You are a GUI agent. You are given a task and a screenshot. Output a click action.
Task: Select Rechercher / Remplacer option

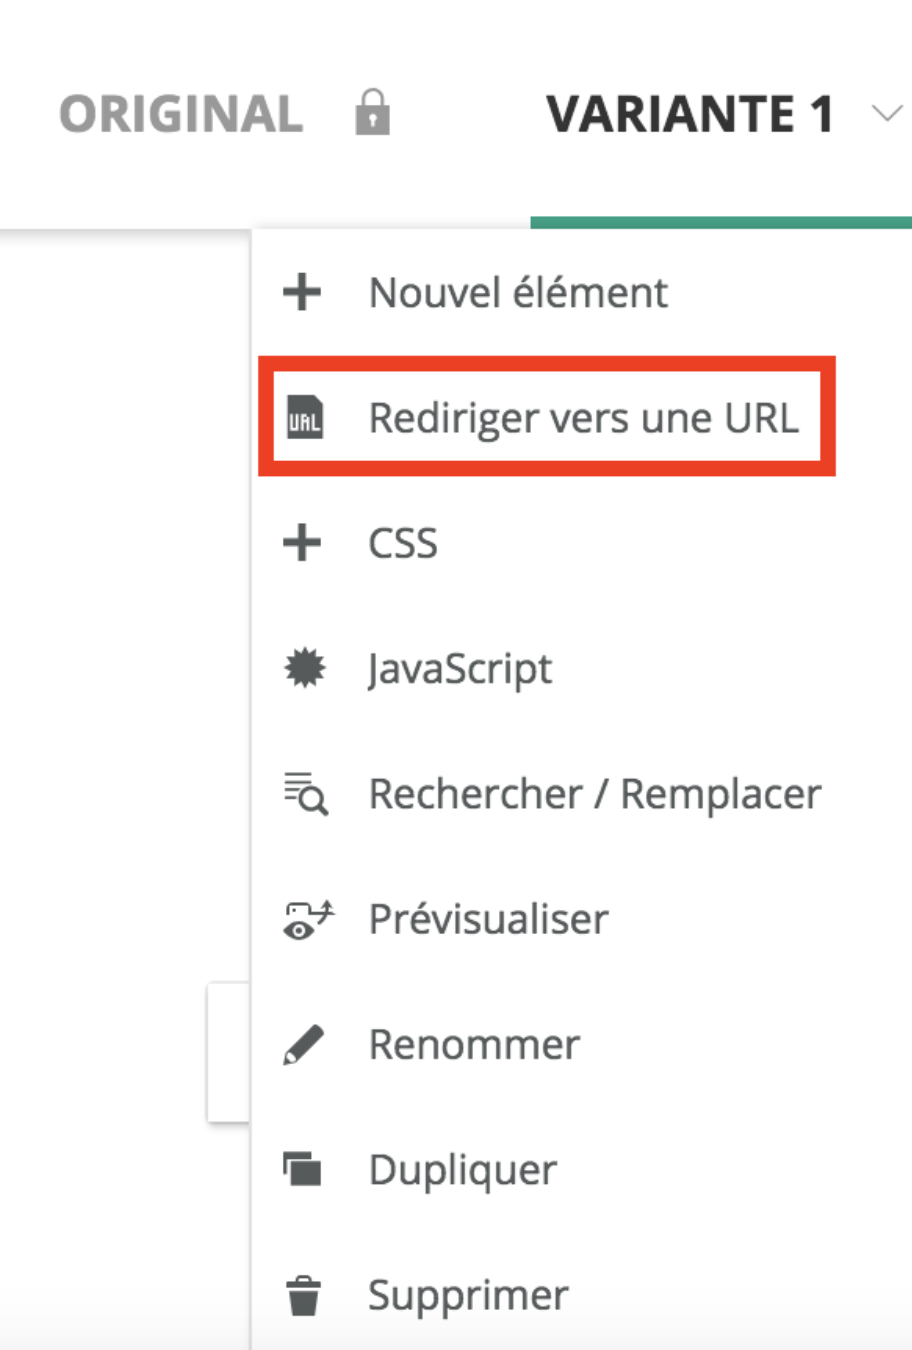coord(595,794)
